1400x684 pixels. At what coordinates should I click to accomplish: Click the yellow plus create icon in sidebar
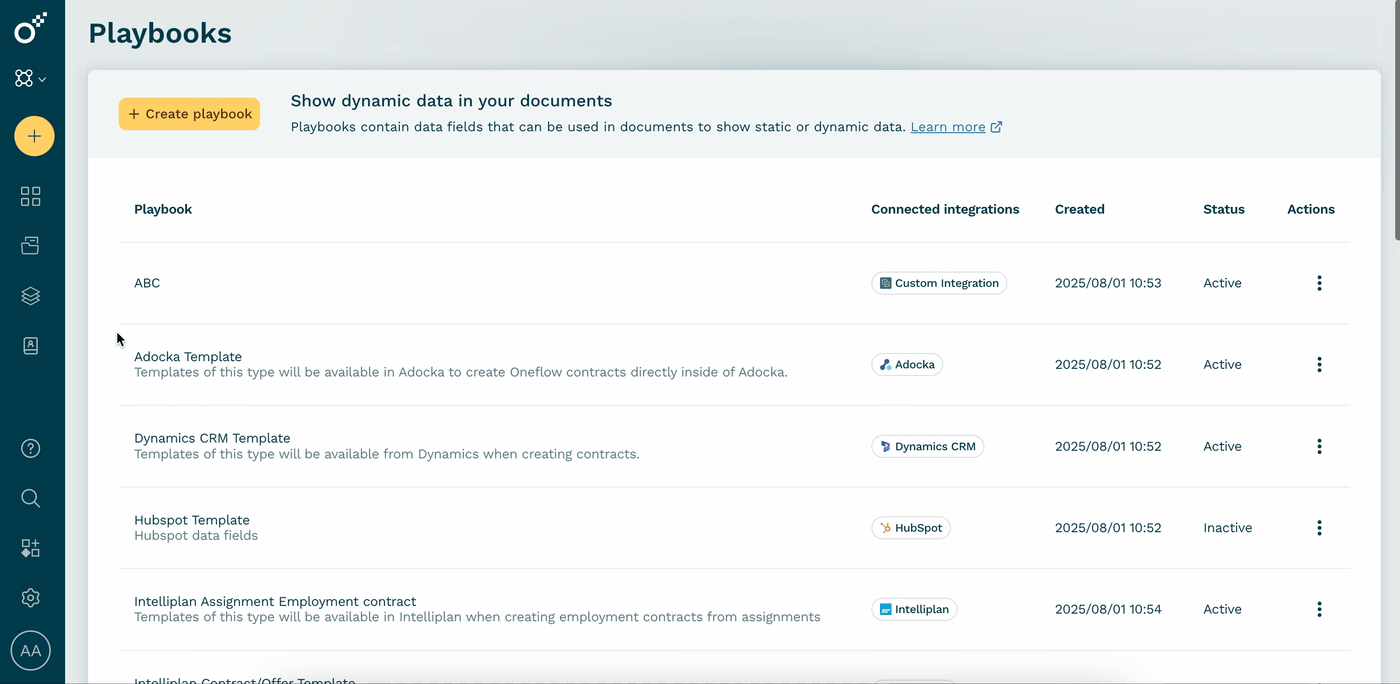pos(34,135)
